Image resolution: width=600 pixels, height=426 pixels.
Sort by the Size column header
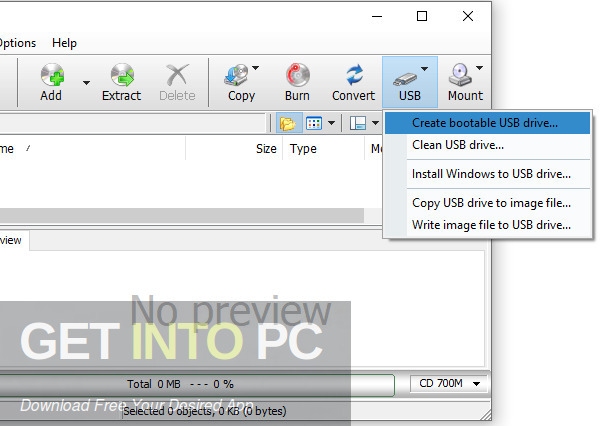tap(234, 149)
